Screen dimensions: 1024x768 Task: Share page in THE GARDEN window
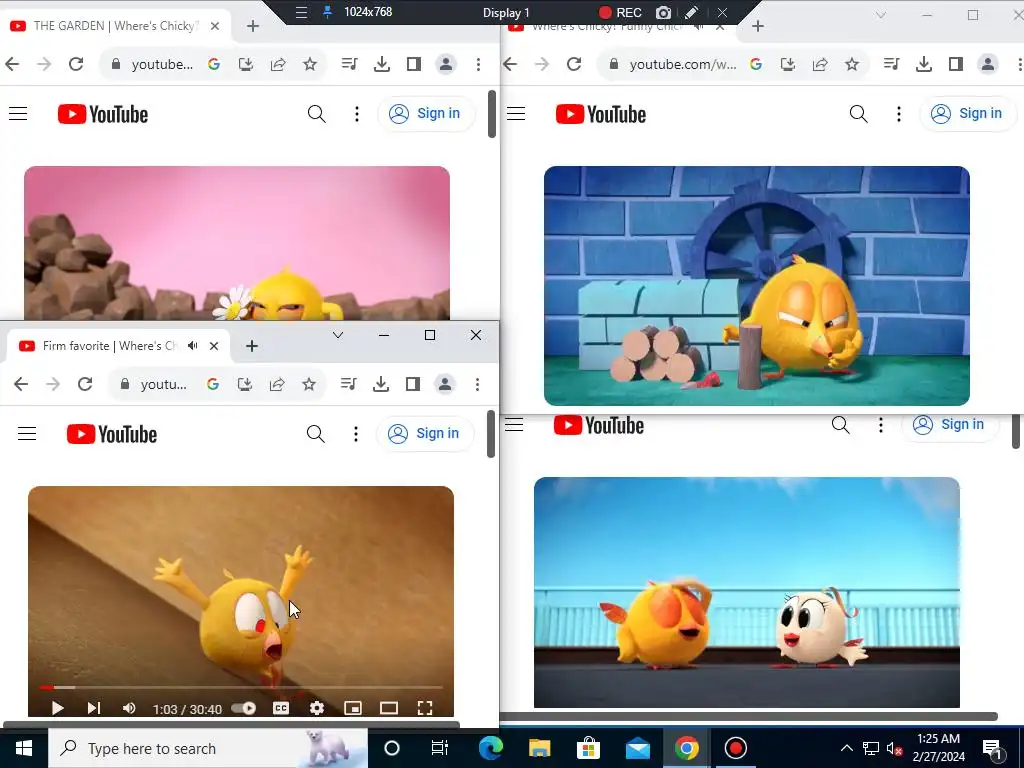tap(278, 64)
